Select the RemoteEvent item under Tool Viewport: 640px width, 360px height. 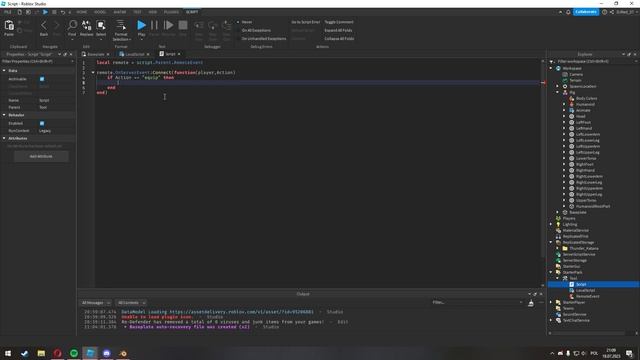point(588,296)
